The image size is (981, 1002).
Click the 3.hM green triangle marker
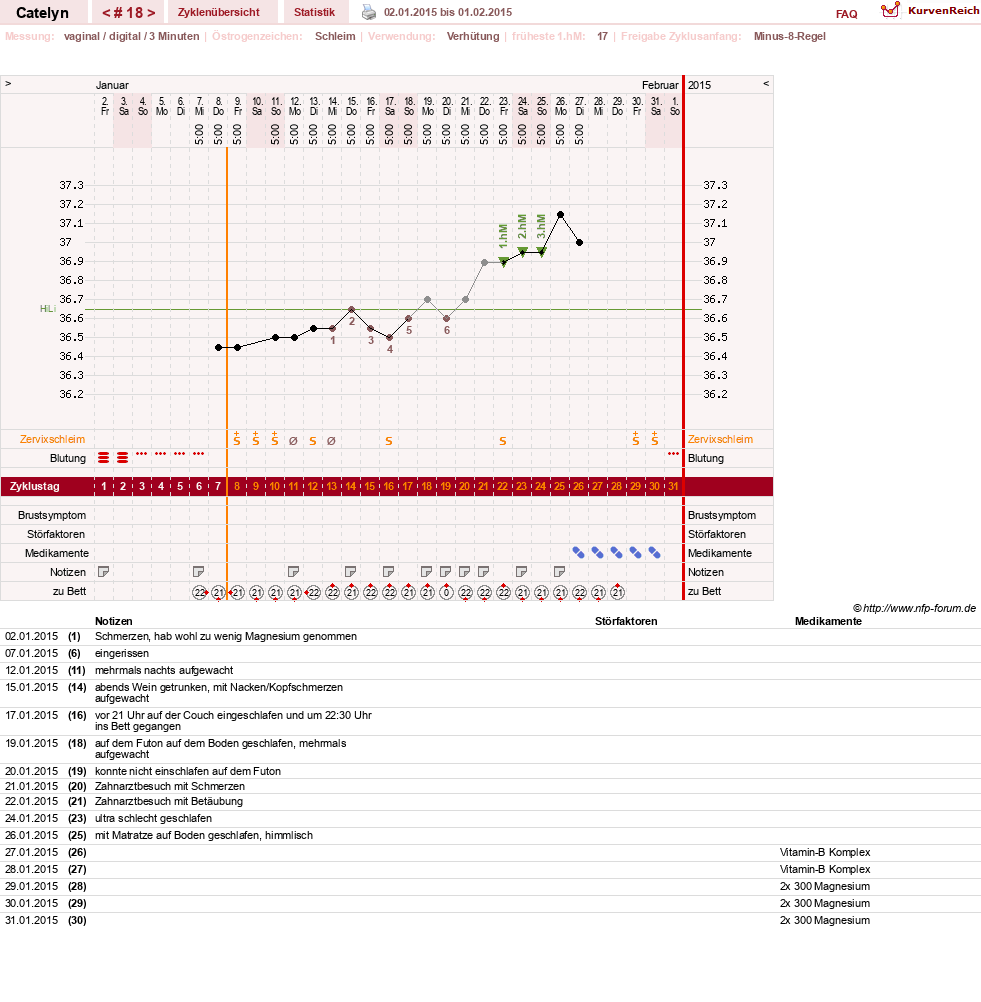click(541, 252)
